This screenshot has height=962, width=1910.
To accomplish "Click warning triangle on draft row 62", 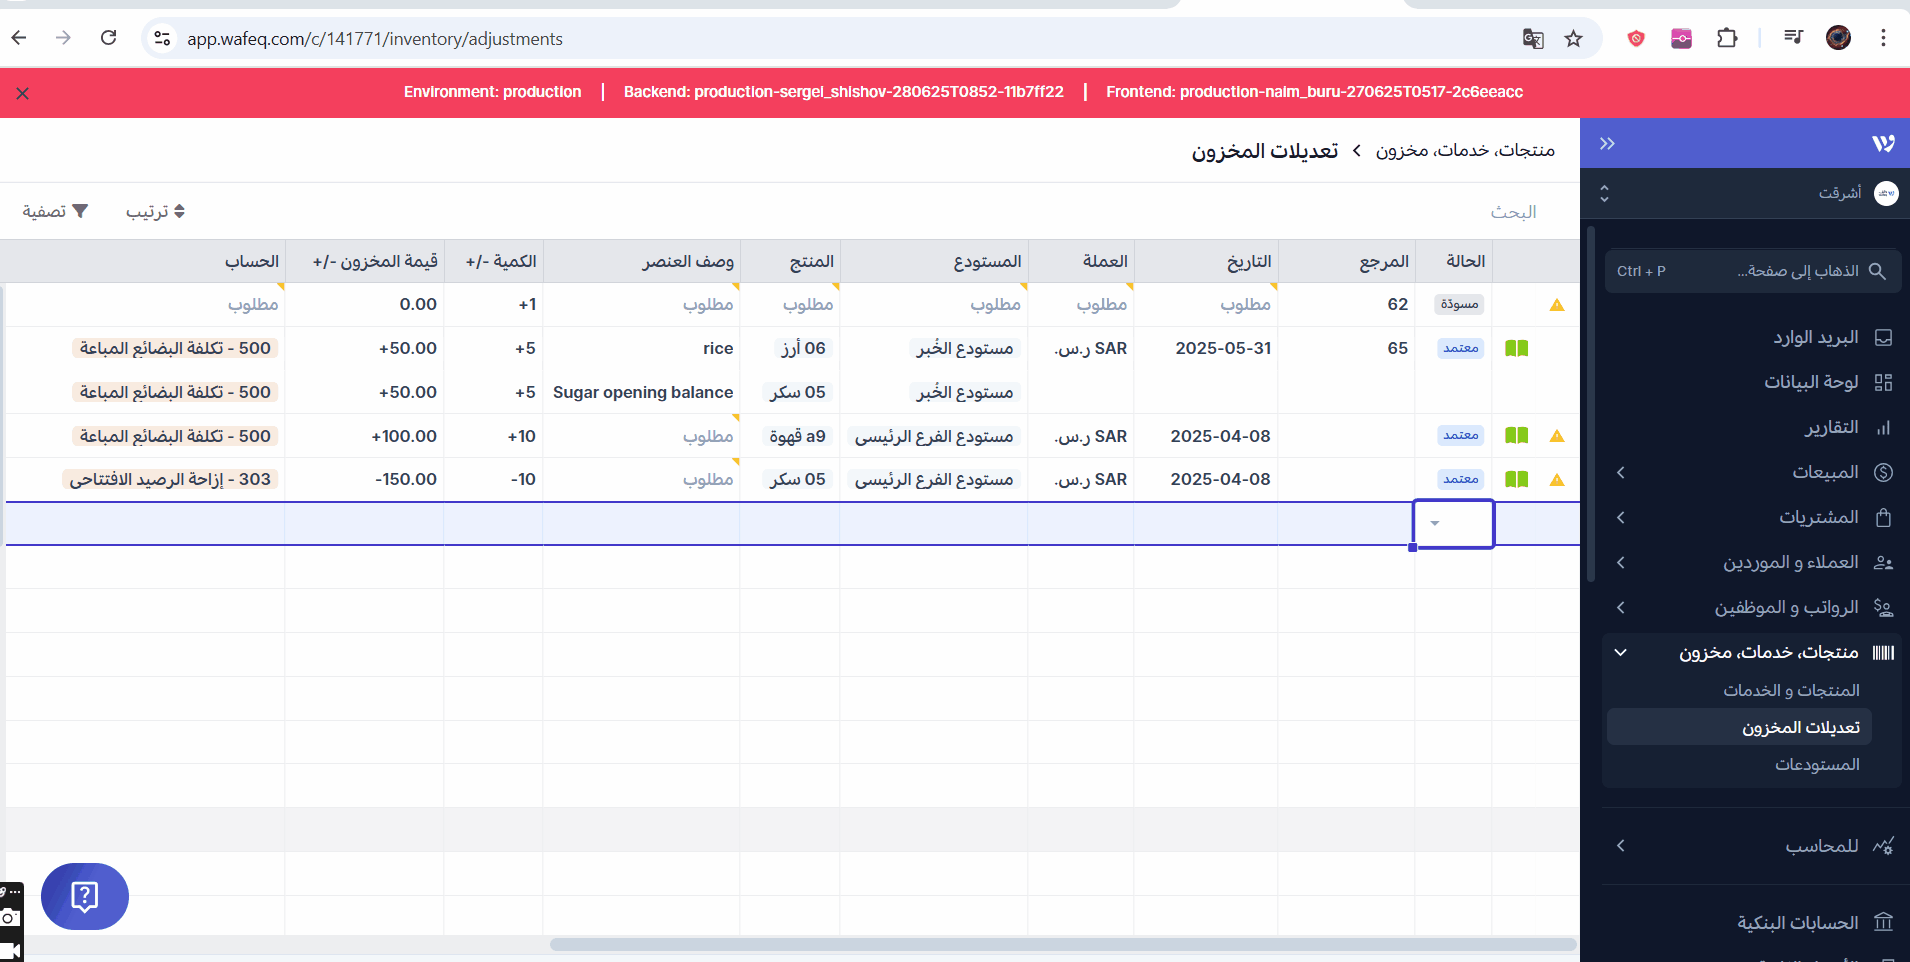I will pyautogui.click(x=1556, y=305).
